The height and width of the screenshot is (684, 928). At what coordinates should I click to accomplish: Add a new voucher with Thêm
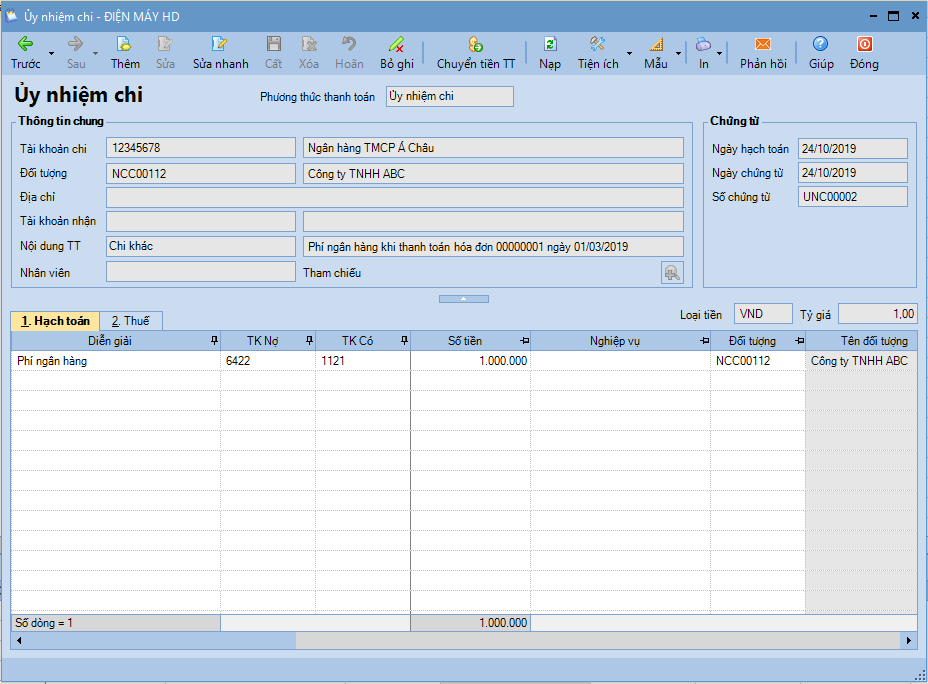[x=125, y=53]
